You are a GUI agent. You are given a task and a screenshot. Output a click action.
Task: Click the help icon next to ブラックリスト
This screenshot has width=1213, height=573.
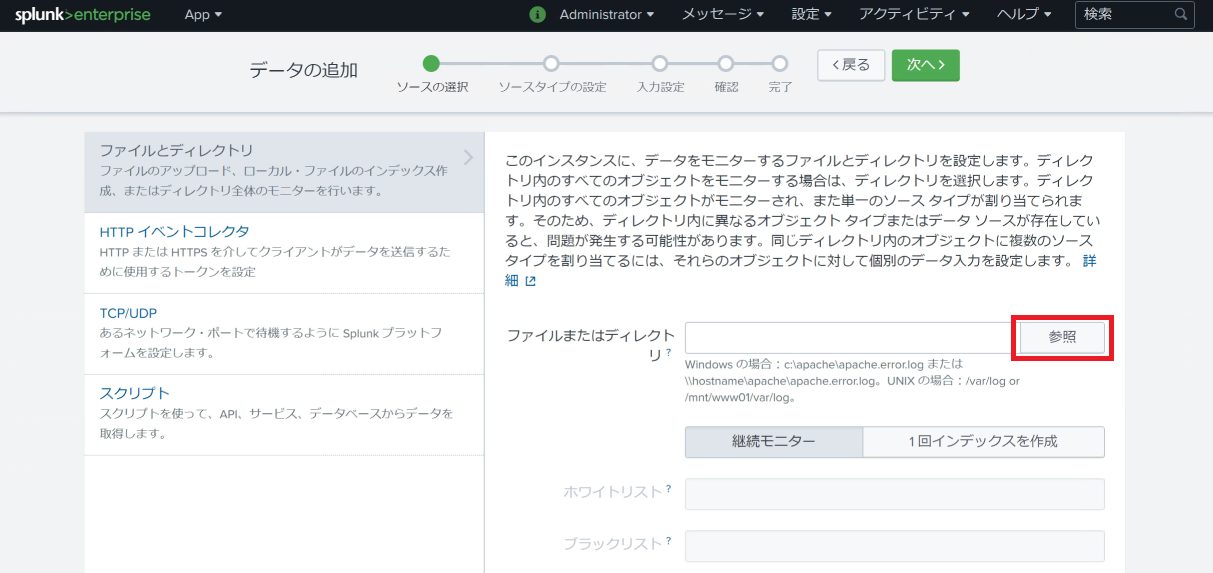click(x=668, y=541)
